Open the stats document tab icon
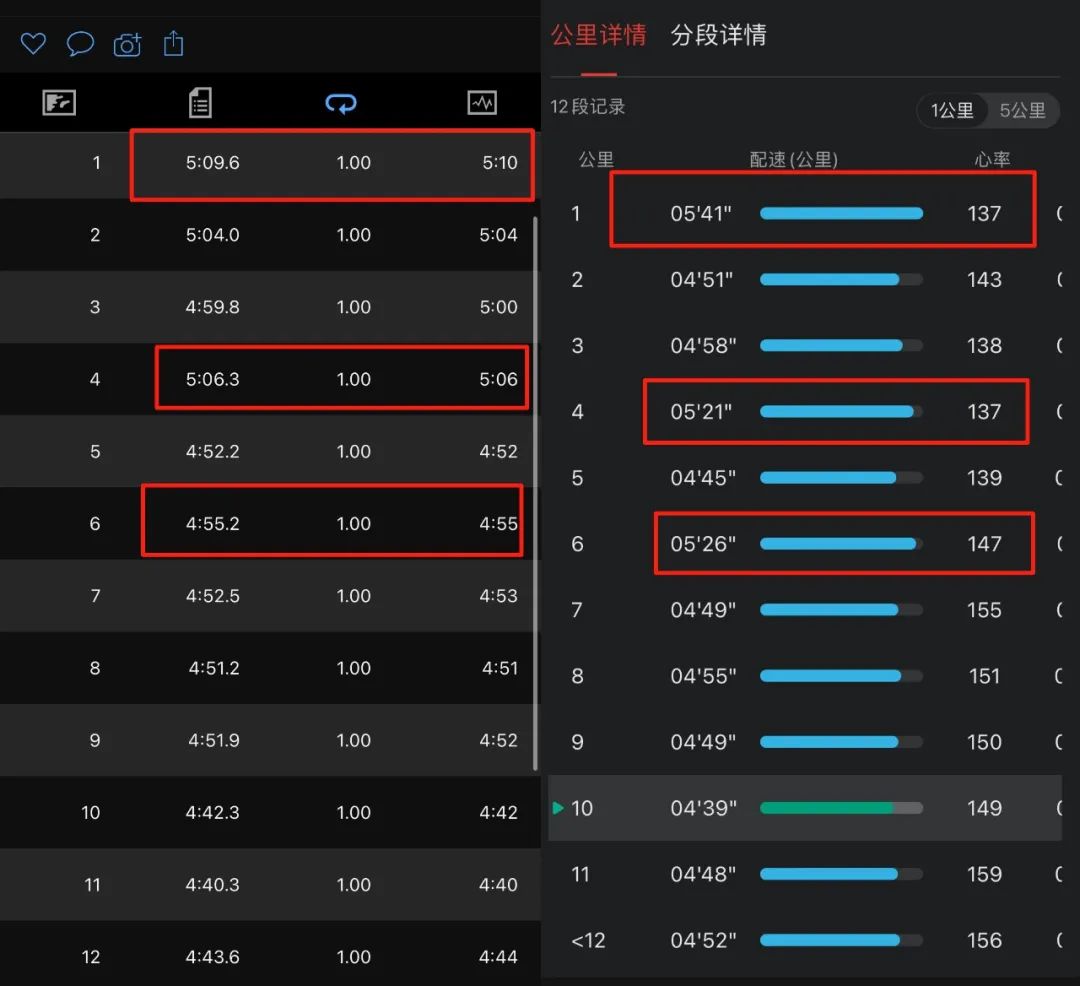The height and width of the screenshot is (986, 1080). coord(200,102)
